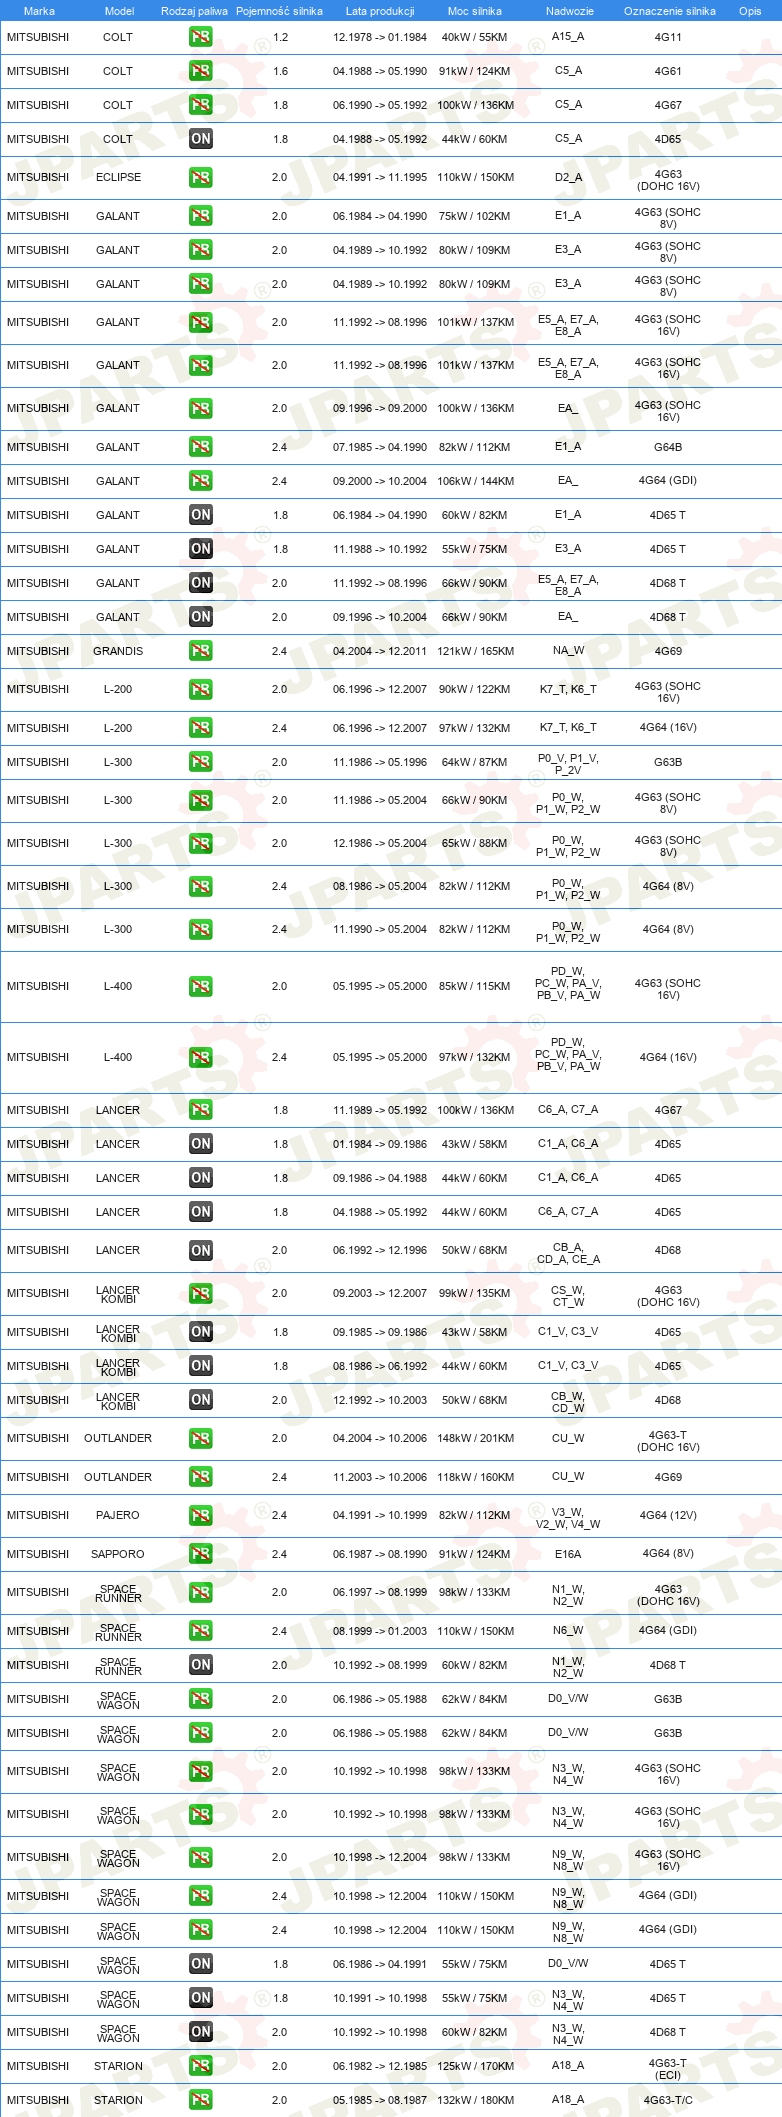This screenshot has width=782, height=2117.
Task: Click body code A15_A
Action: [568, 36]
